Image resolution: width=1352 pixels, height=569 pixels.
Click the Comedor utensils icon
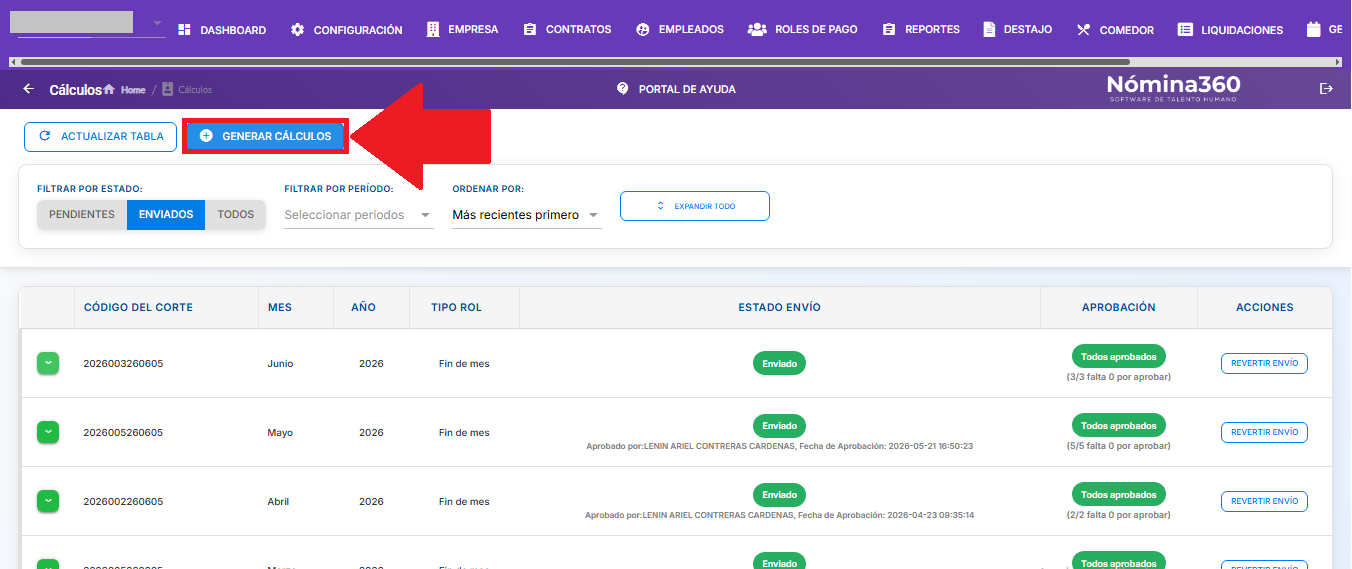coord(1084,30)
